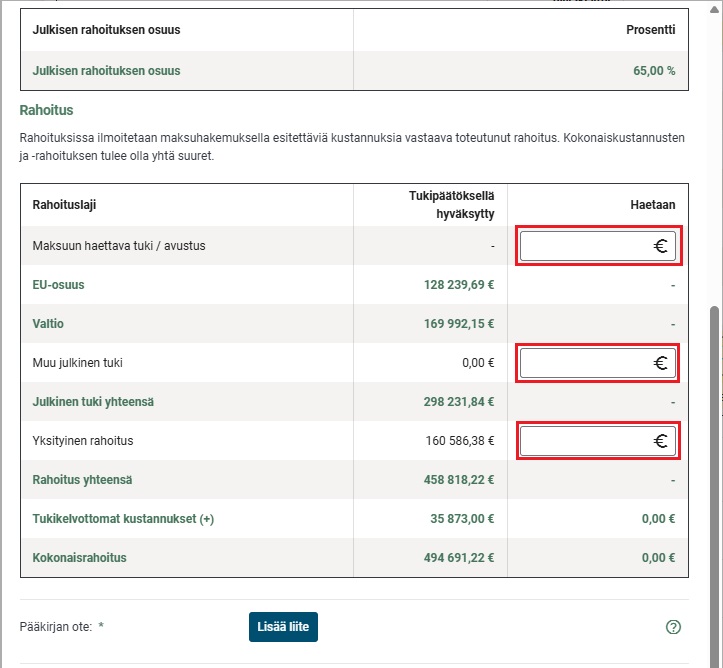Focus the Yksityinen rahoitus amount input
Screen dimensions: 723x668
point(586,441)
